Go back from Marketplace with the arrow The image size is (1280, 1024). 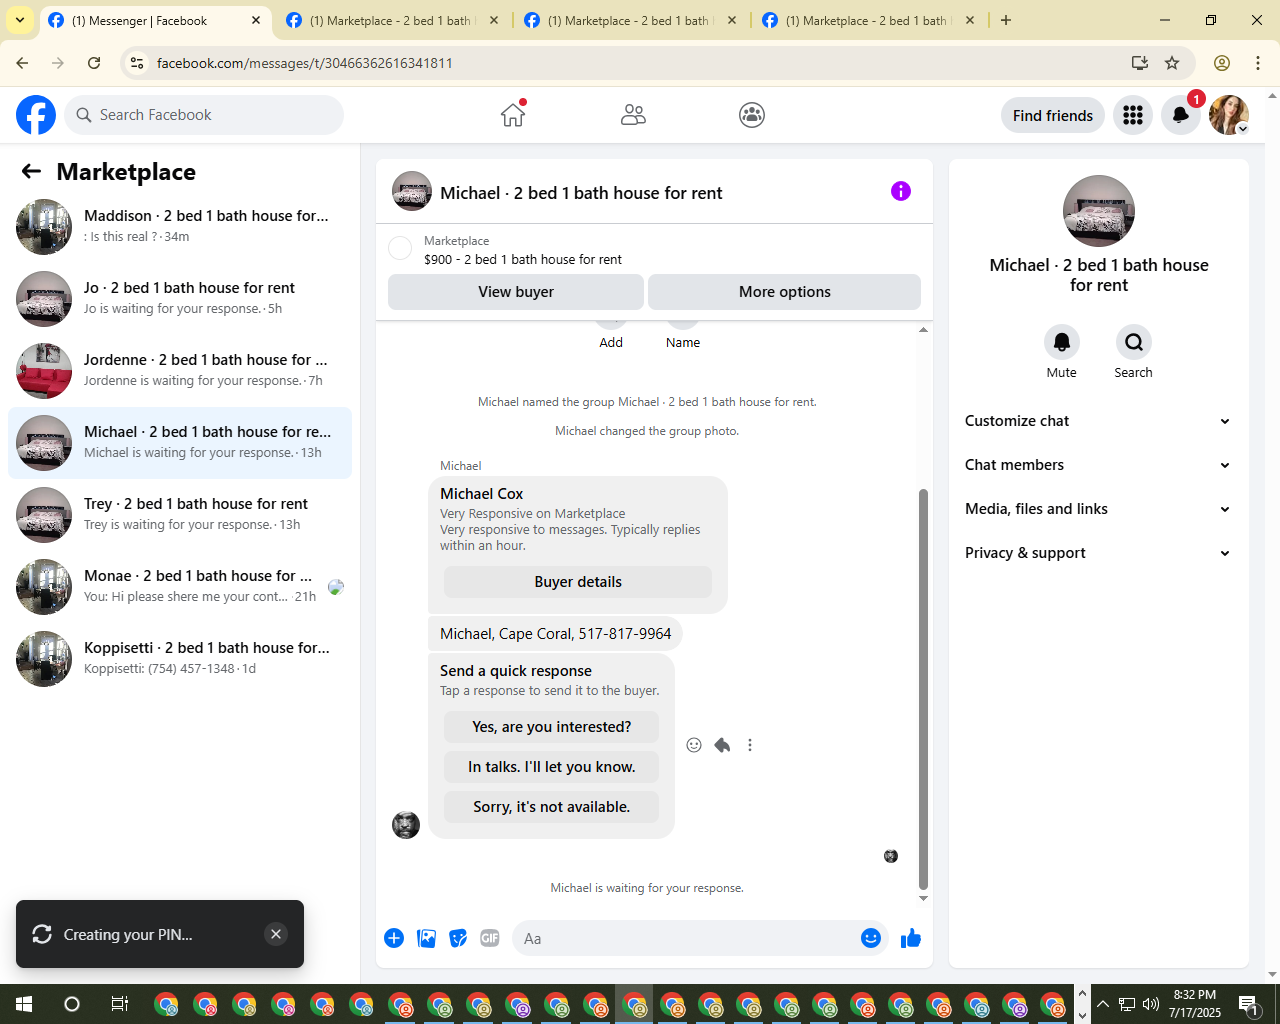(x=31, y=171)
